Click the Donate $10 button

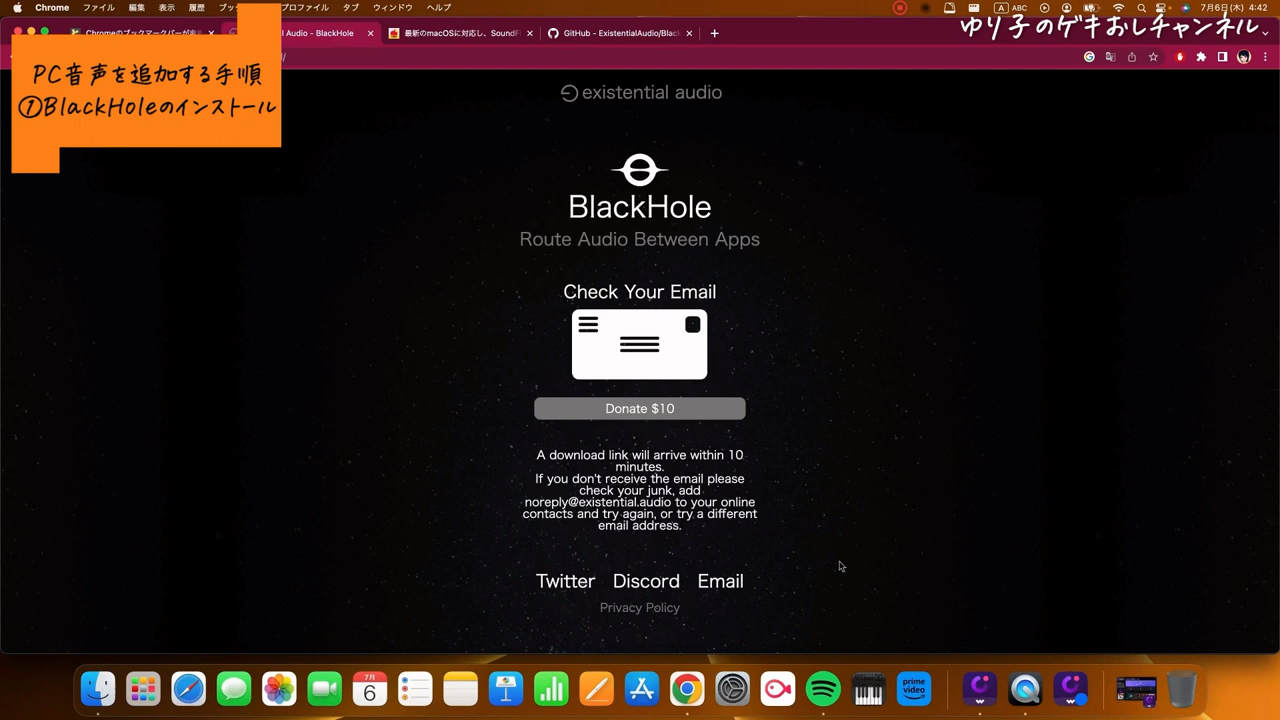(x=640, y=408)
